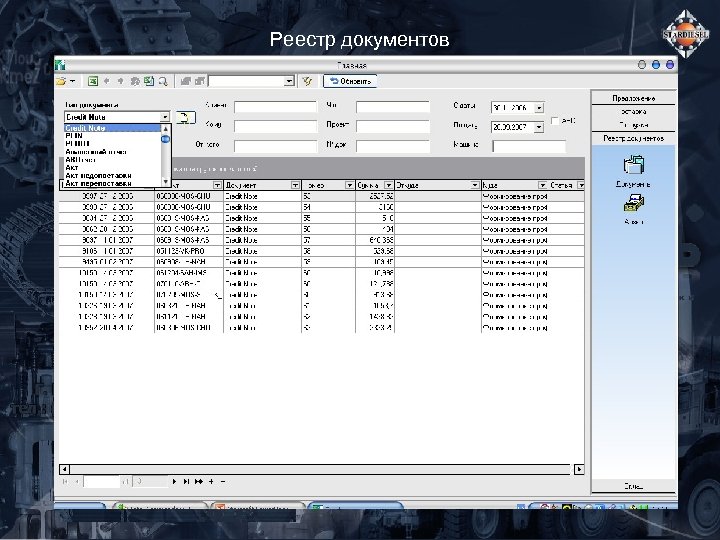Click horizontal scrollbar left arrow

tap(64, 469)
